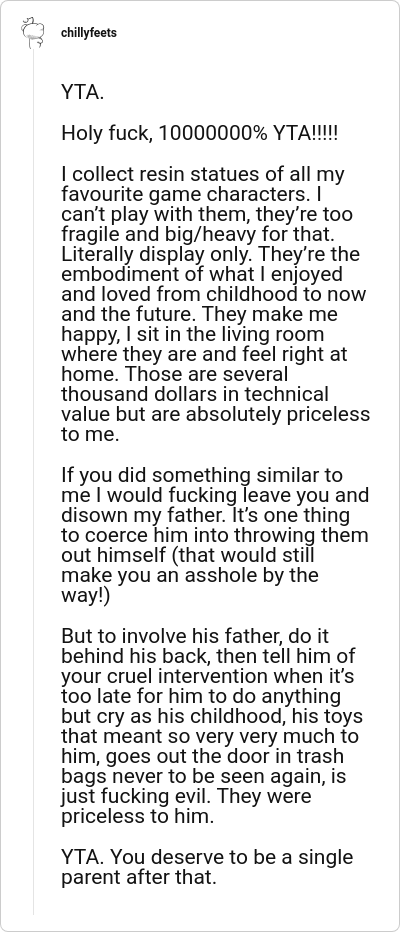Click the "happy, I sit in the living room" line
This screenshot has width=400, height=932.
click(x=192, y=335)
